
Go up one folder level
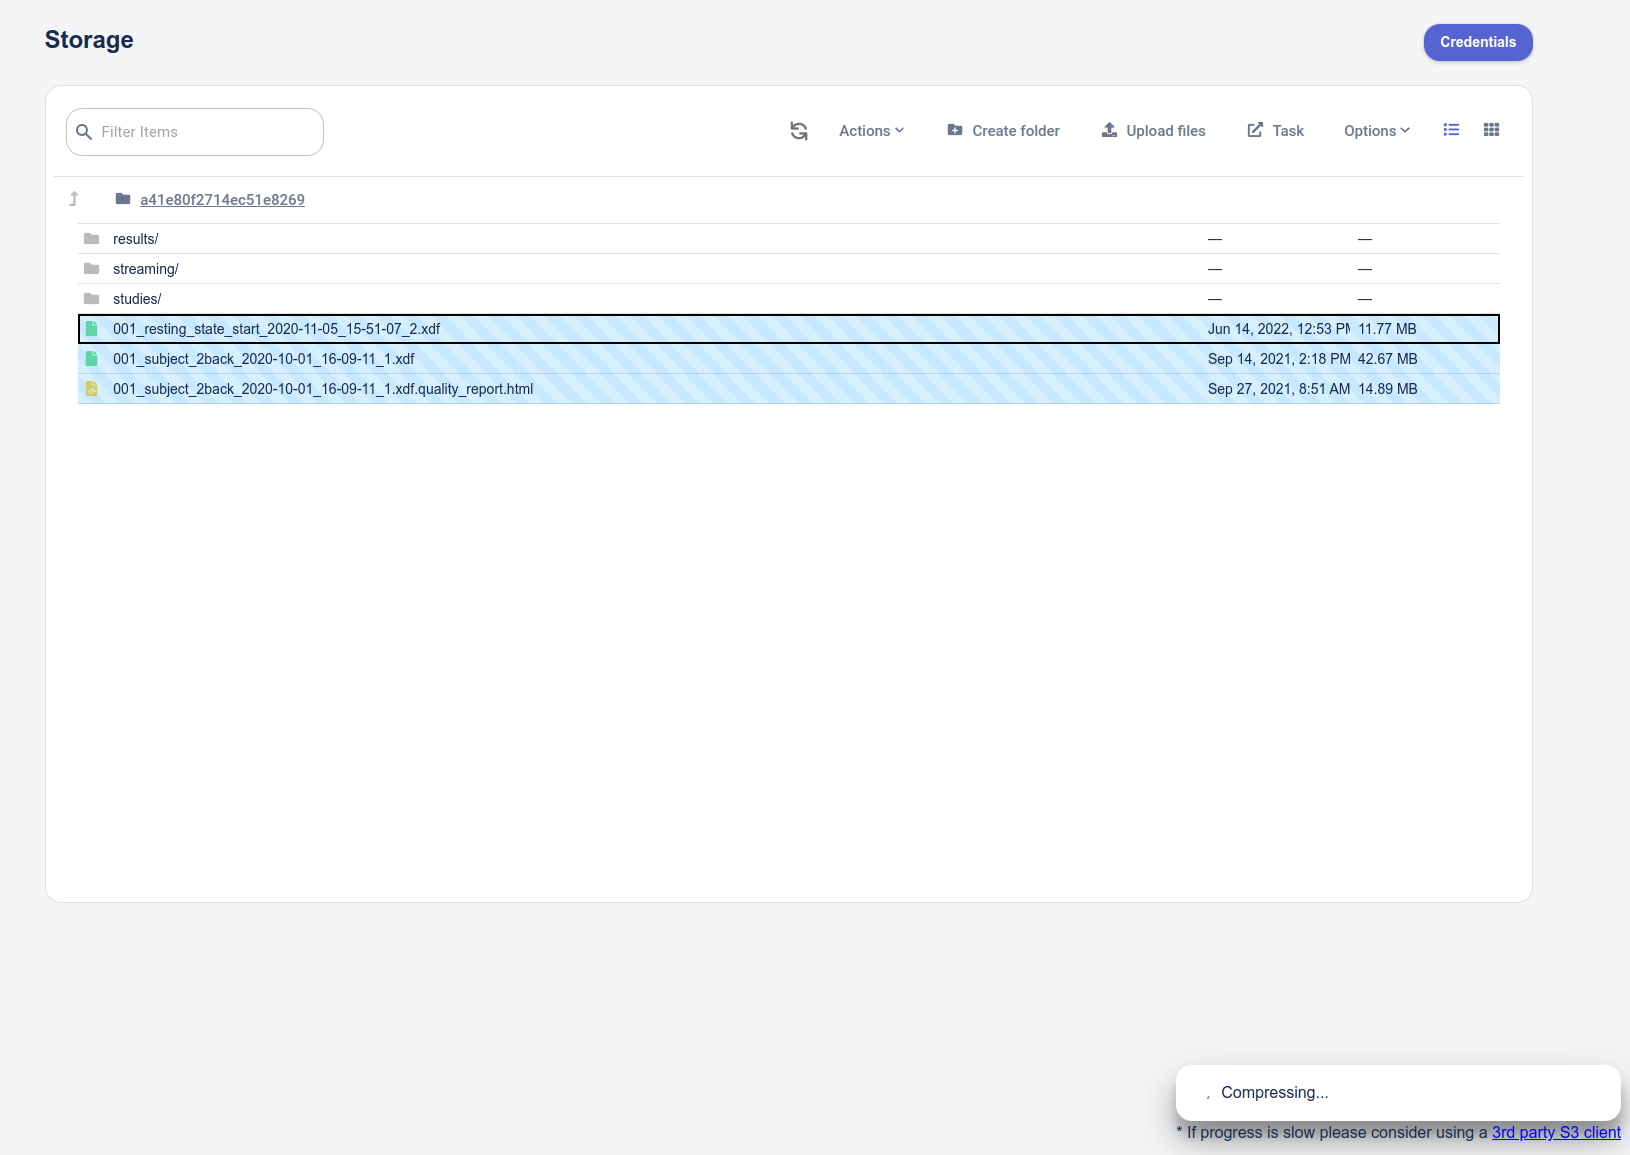(74, 199)
